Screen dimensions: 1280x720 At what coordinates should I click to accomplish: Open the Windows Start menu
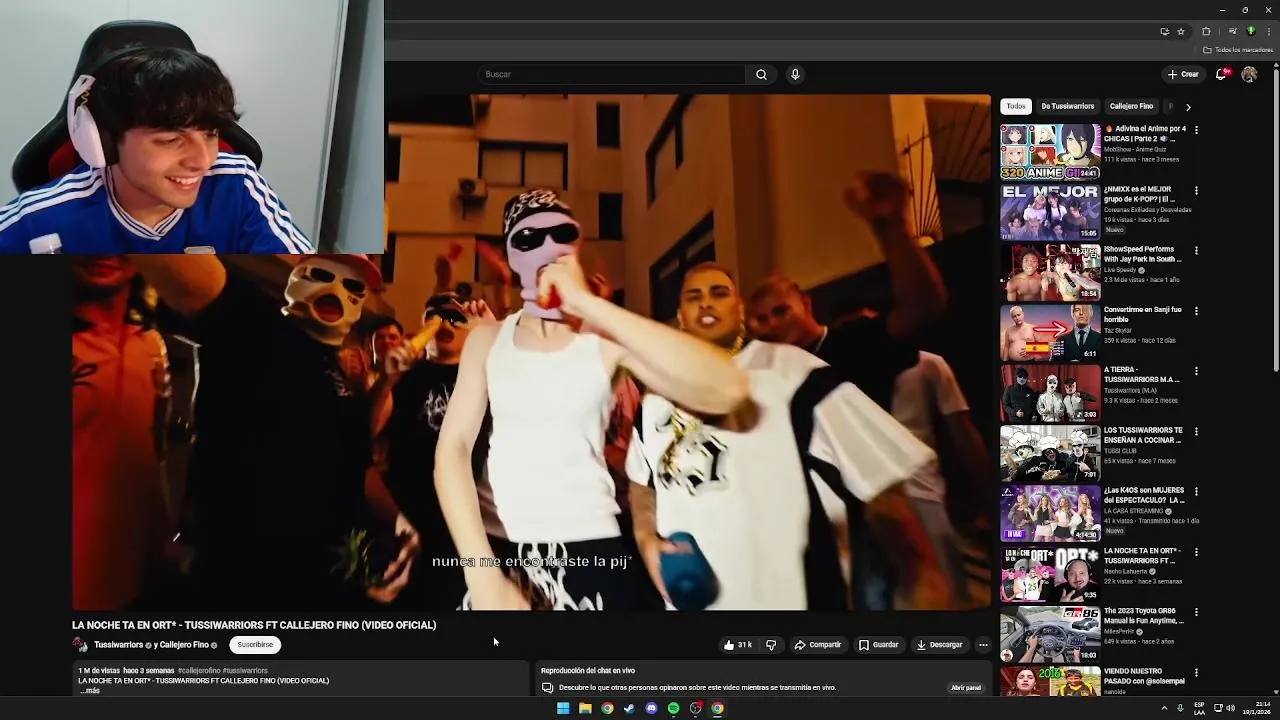(x=563, y=708)
